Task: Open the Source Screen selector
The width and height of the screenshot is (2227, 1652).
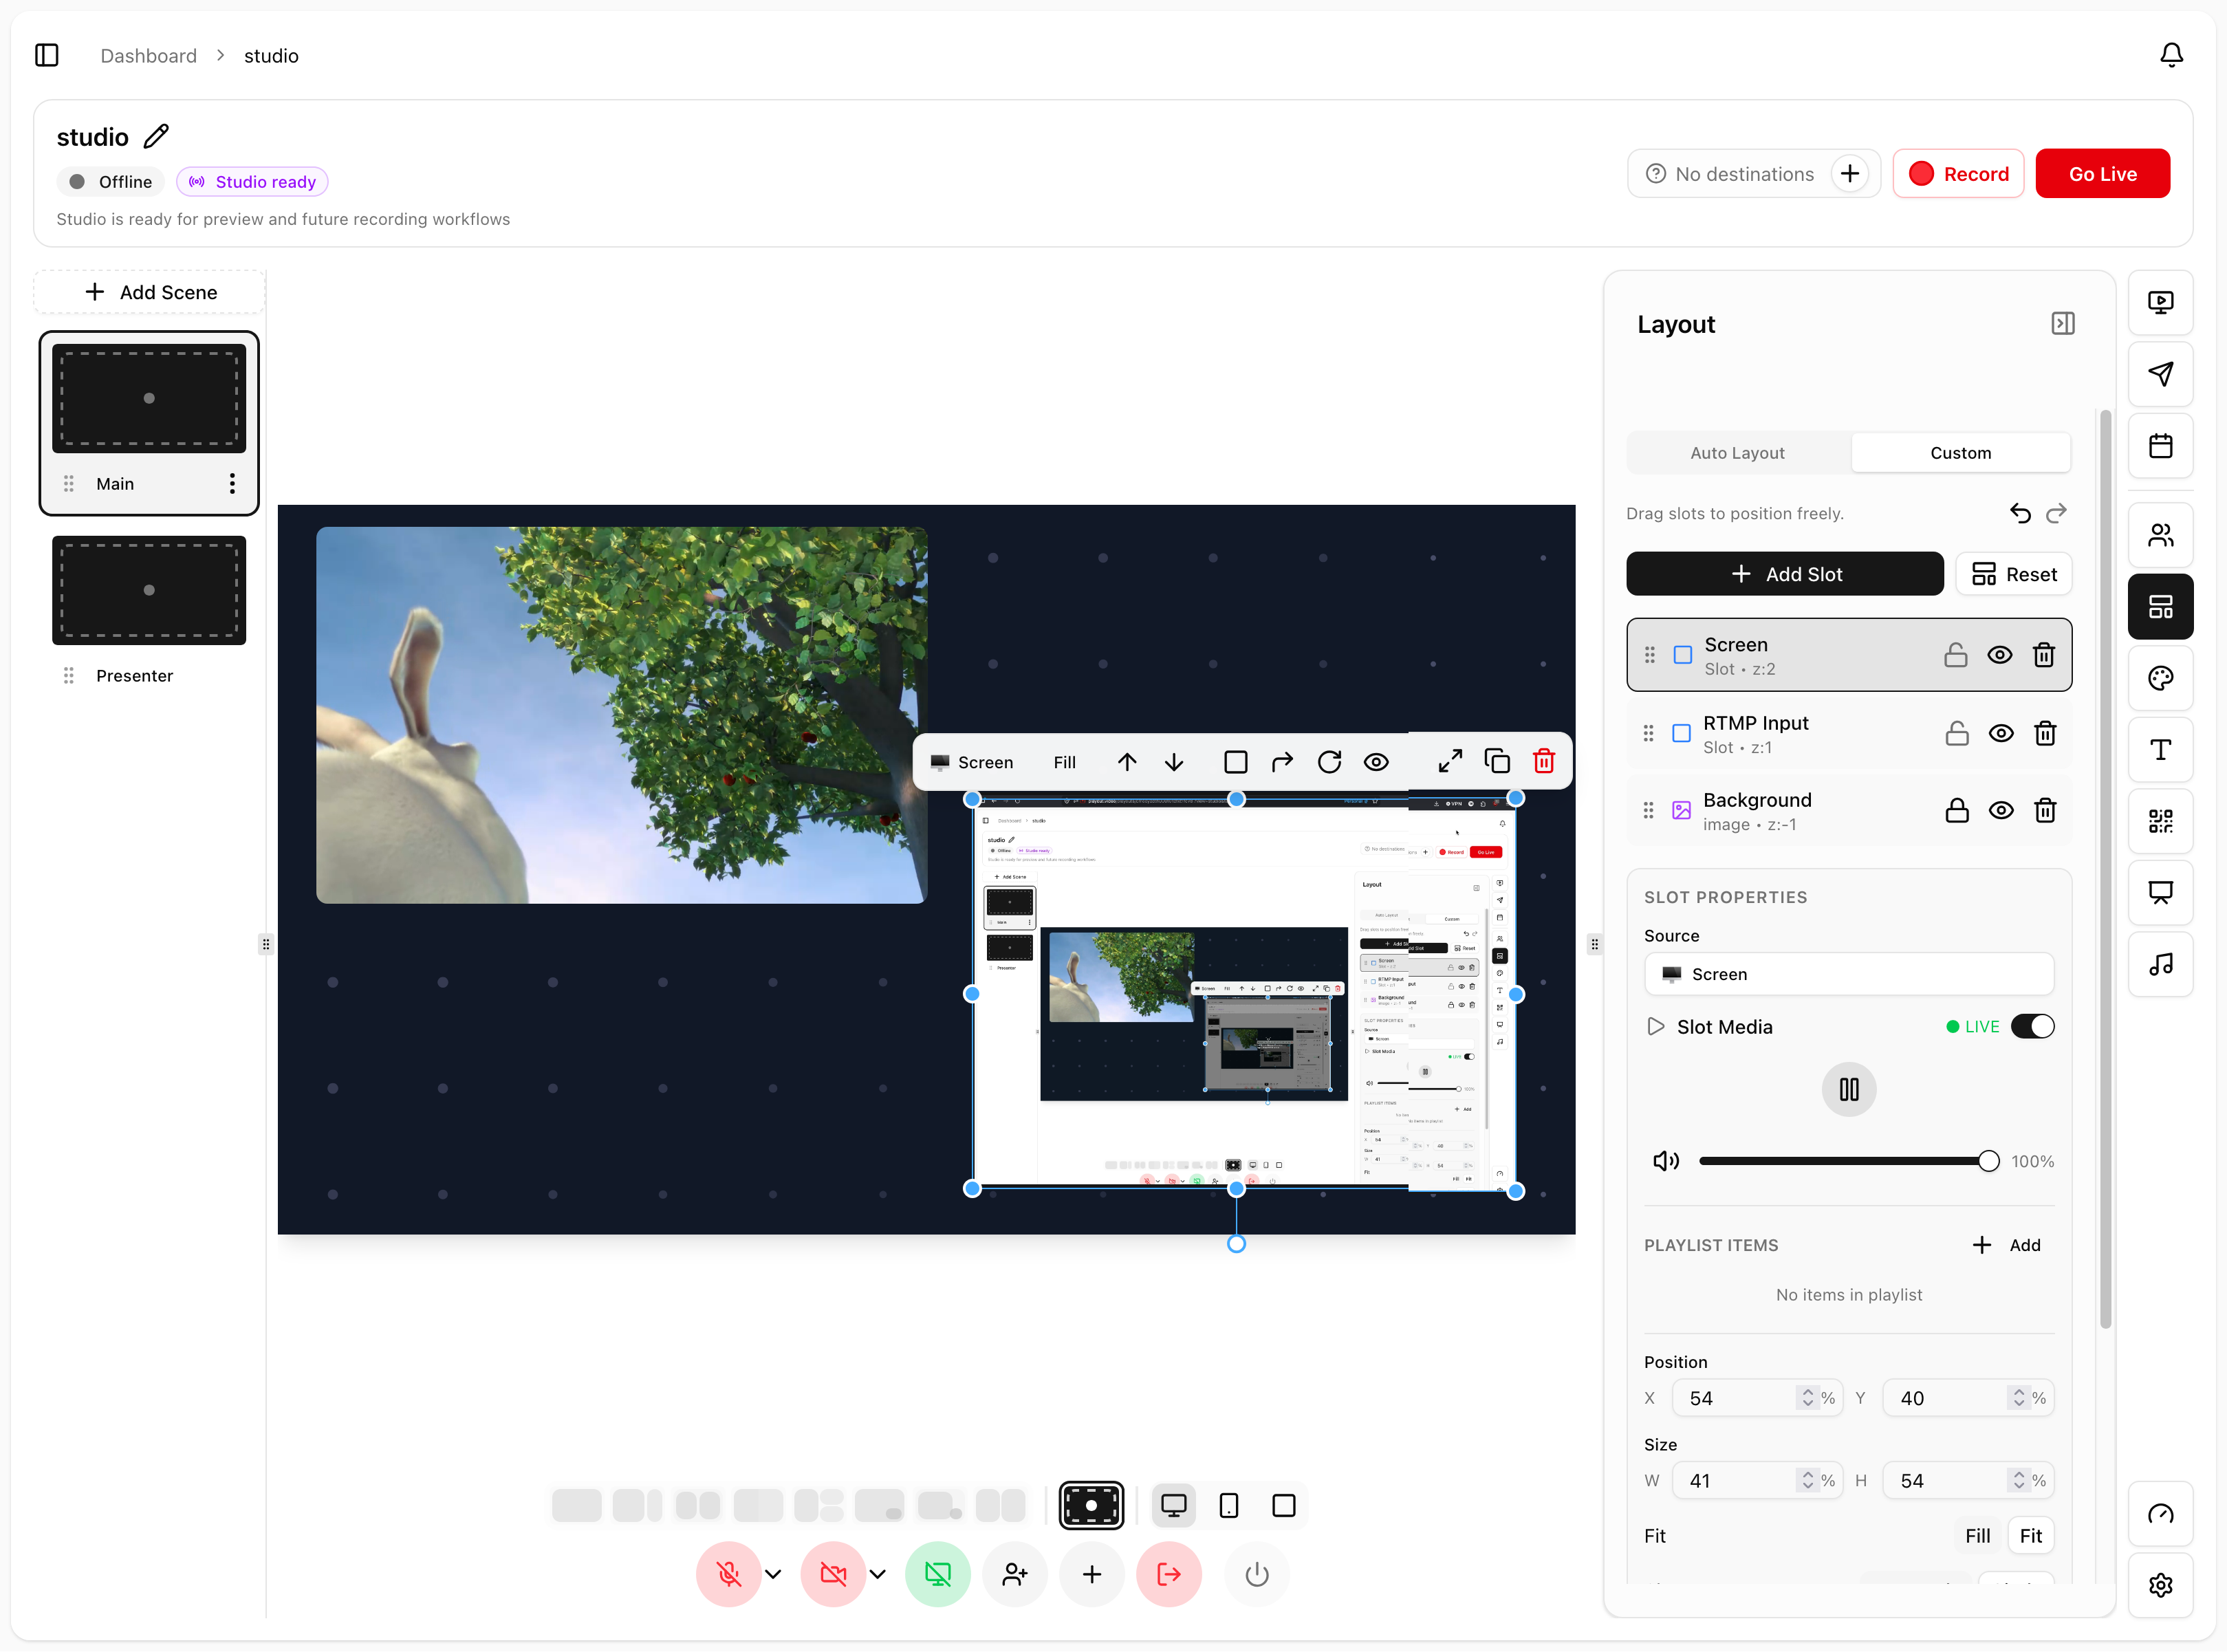Action: (1848, 974)
